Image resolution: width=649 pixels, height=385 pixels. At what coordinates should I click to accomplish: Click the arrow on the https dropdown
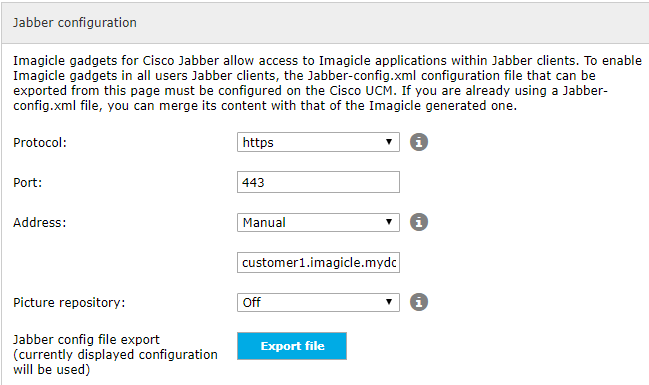(389, 142)
